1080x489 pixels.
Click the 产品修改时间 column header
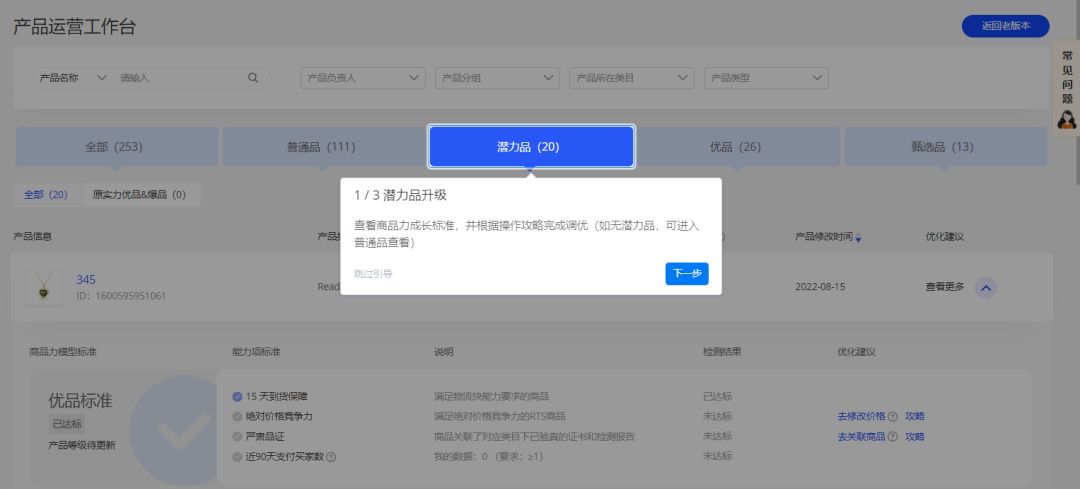click(824, 237)
